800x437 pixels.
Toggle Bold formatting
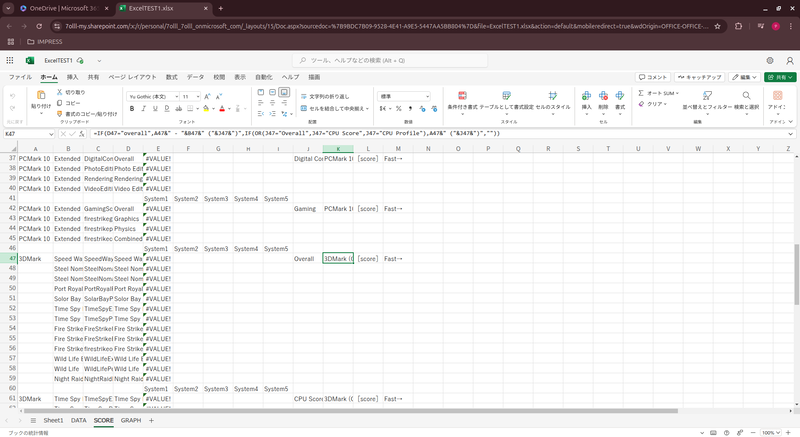click(x=132, y=109)
